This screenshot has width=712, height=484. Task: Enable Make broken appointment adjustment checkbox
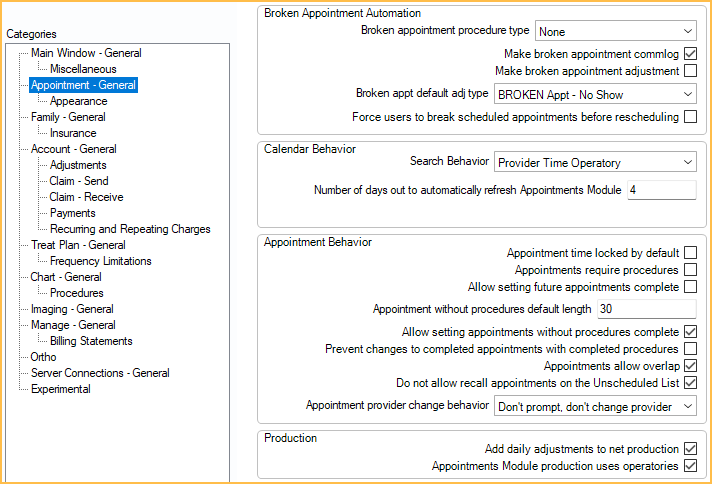[690, 71]
